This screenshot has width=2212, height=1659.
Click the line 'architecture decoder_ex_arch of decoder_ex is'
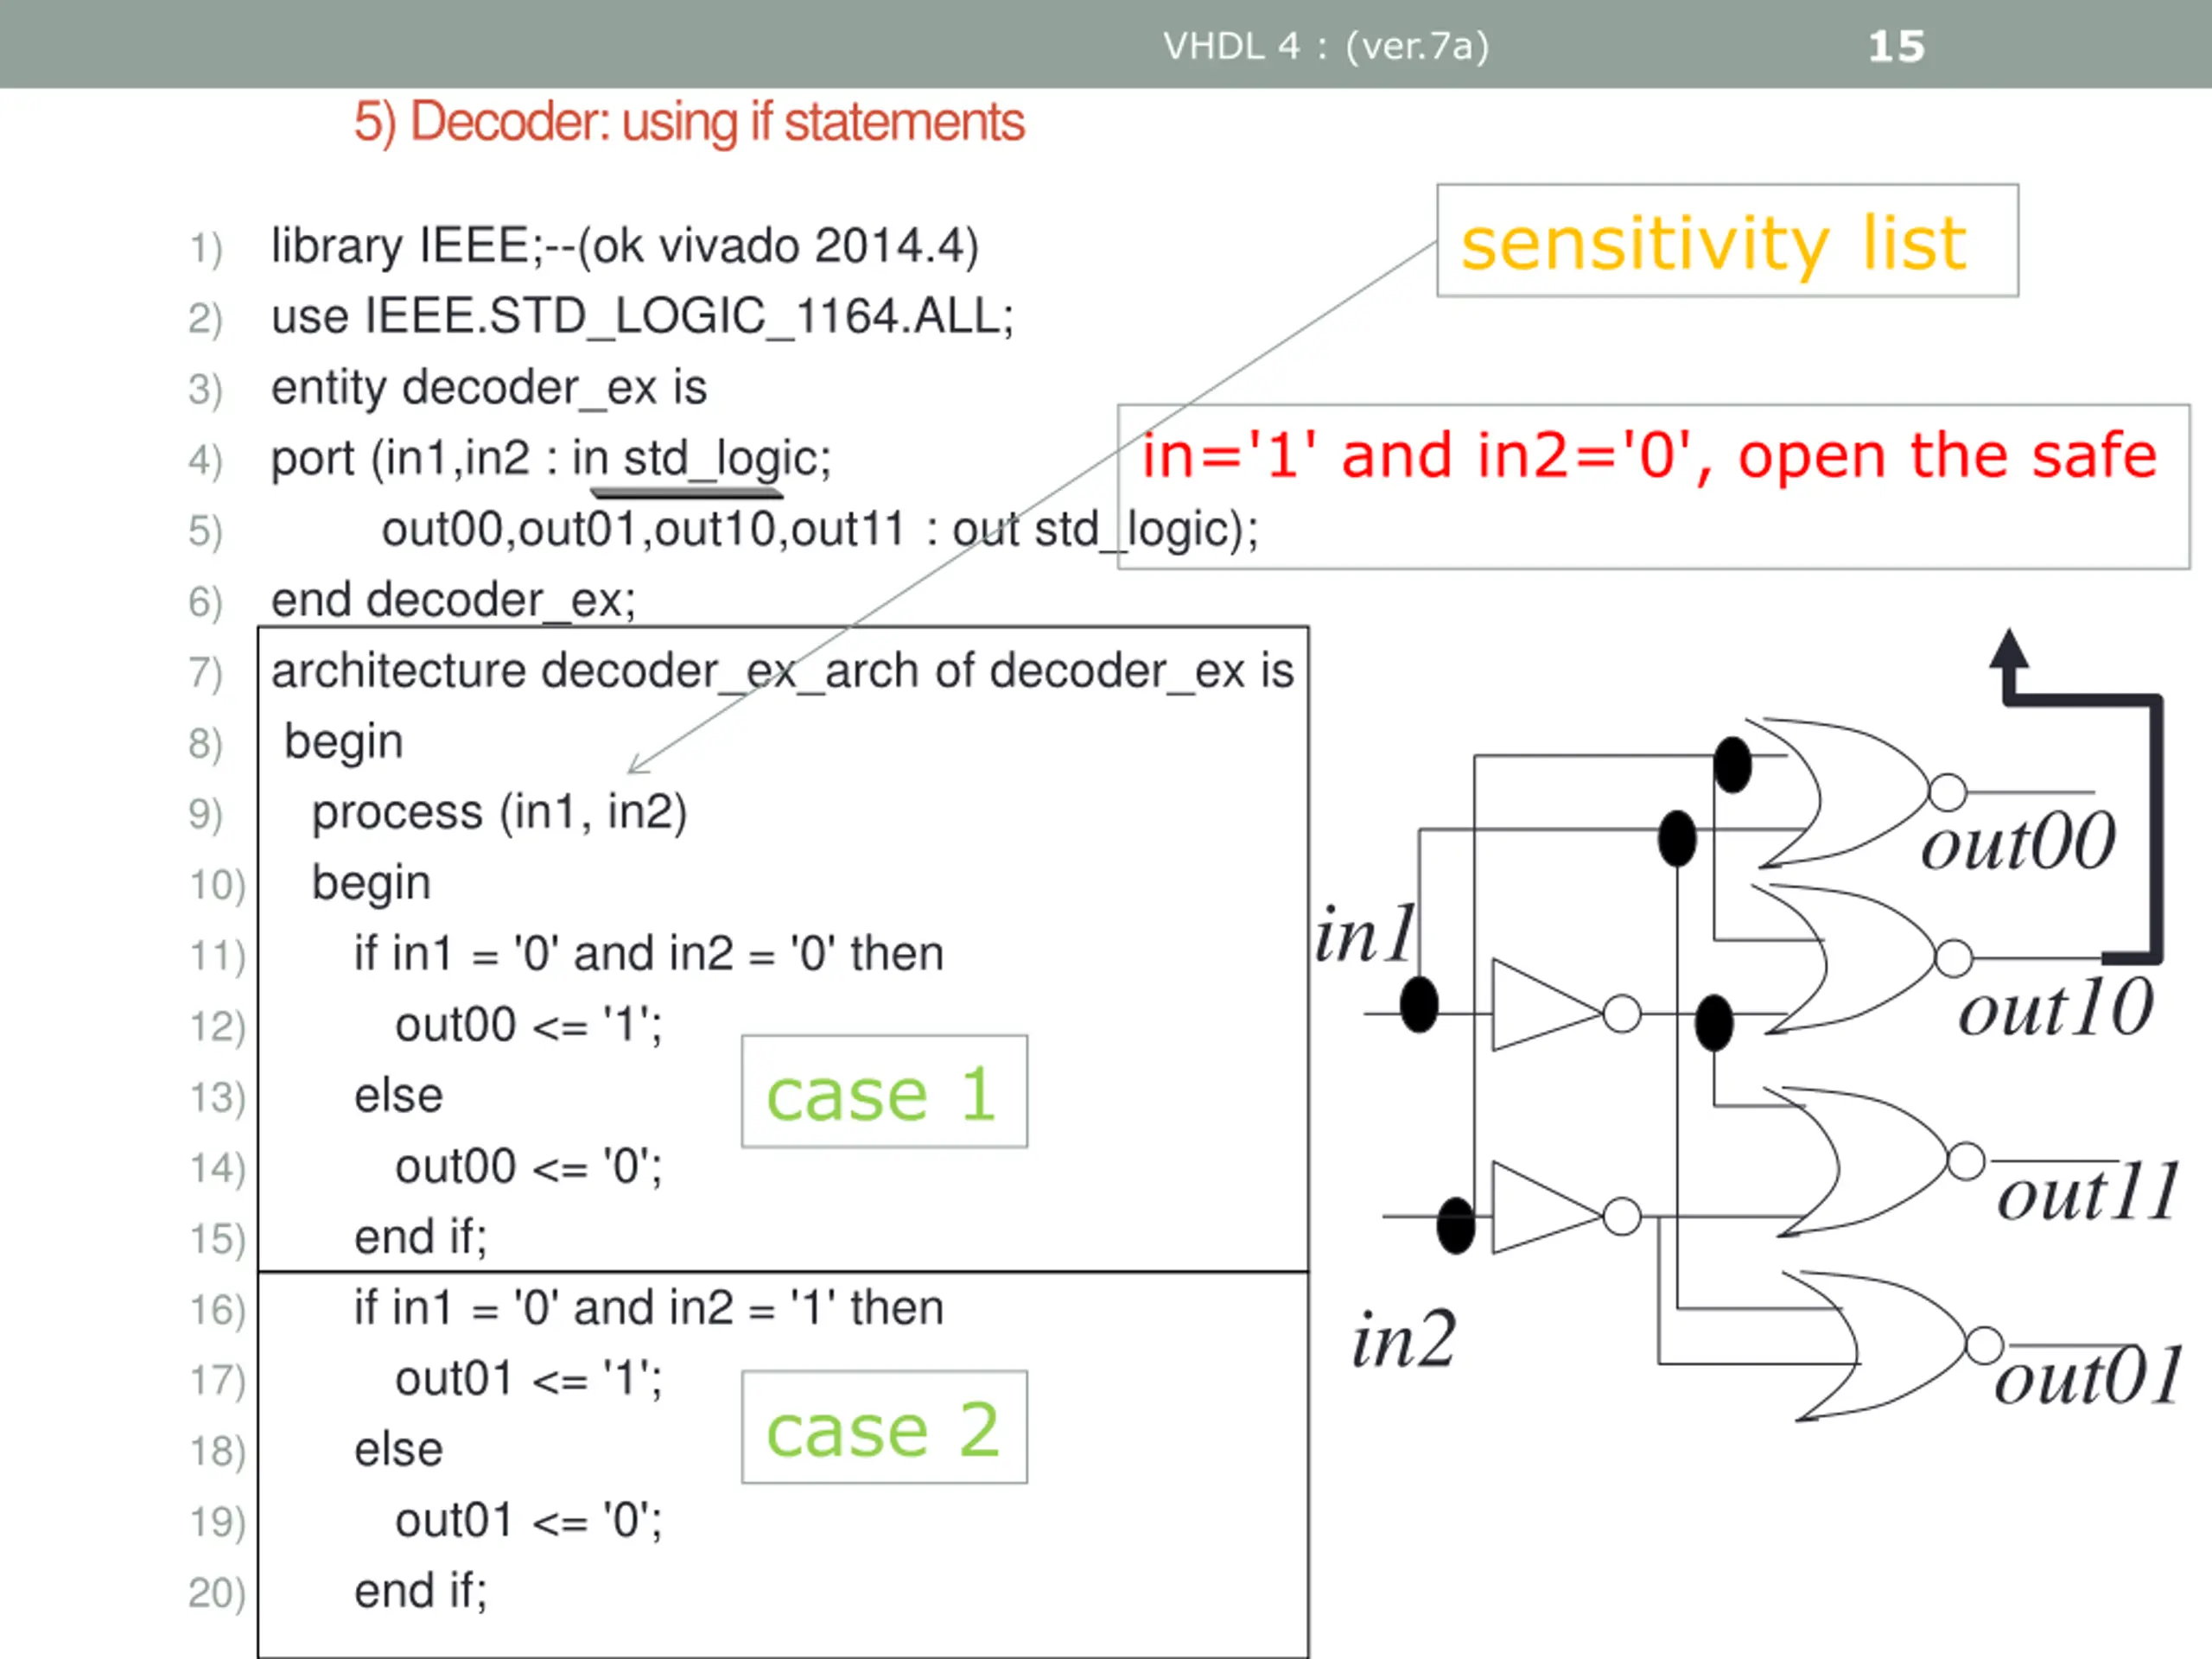click(x=783, y=671)
